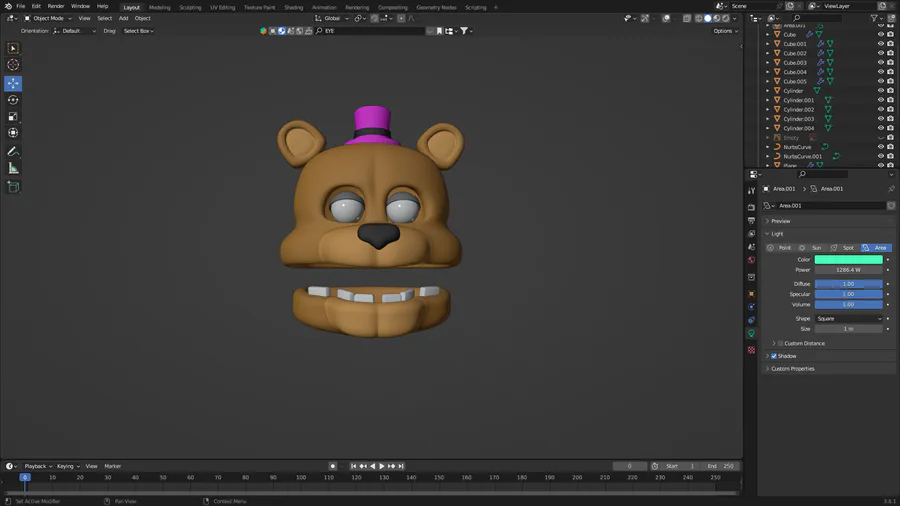This screenshot has height=506, width=900.
Task: Select the Point light type
Action: (780, 248)
